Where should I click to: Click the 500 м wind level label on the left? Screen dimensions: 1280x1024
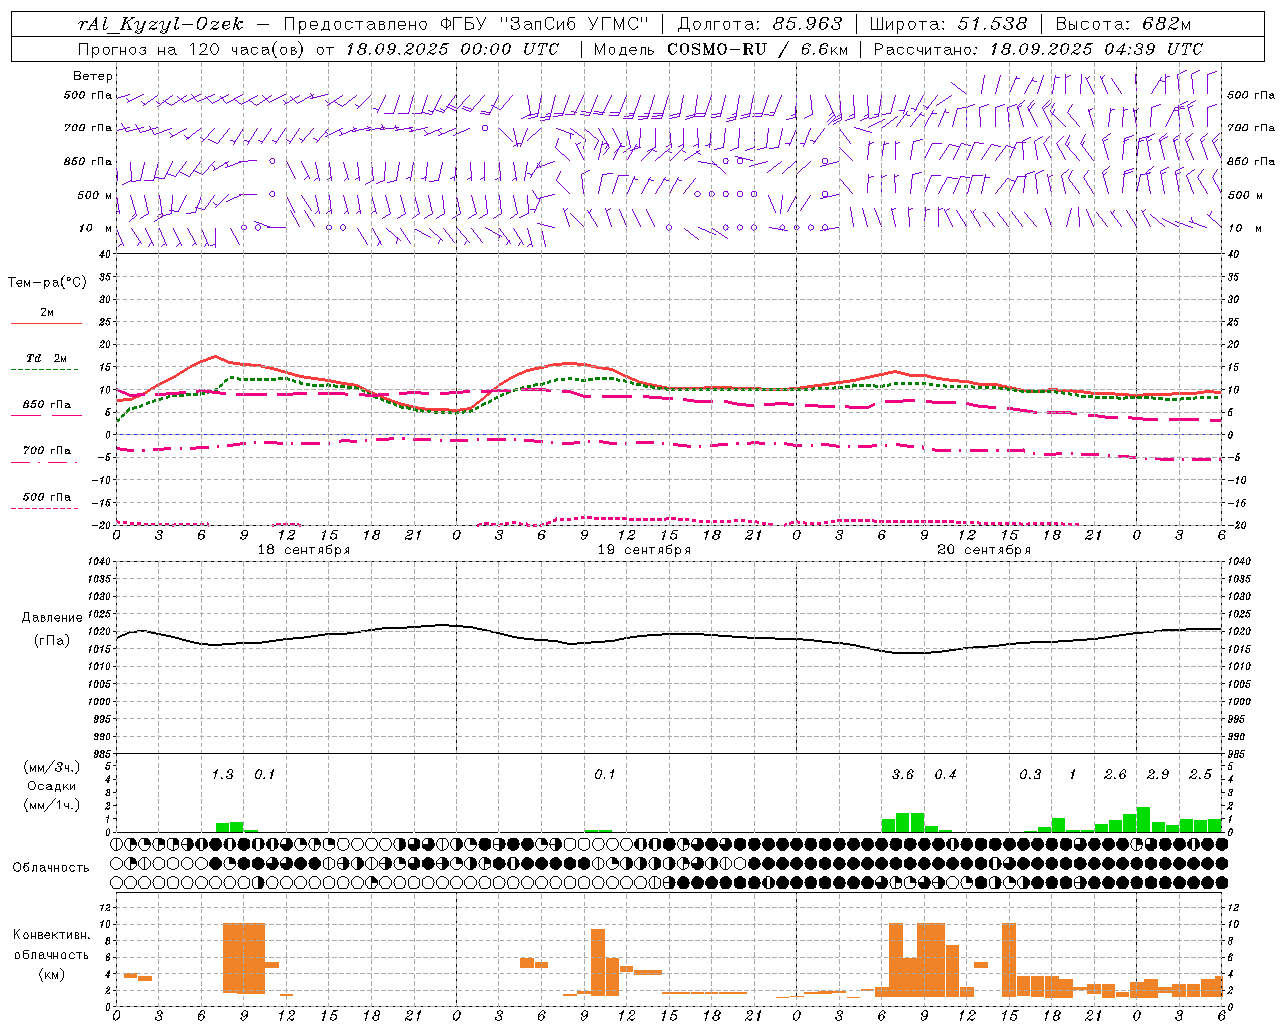(95, 195)
